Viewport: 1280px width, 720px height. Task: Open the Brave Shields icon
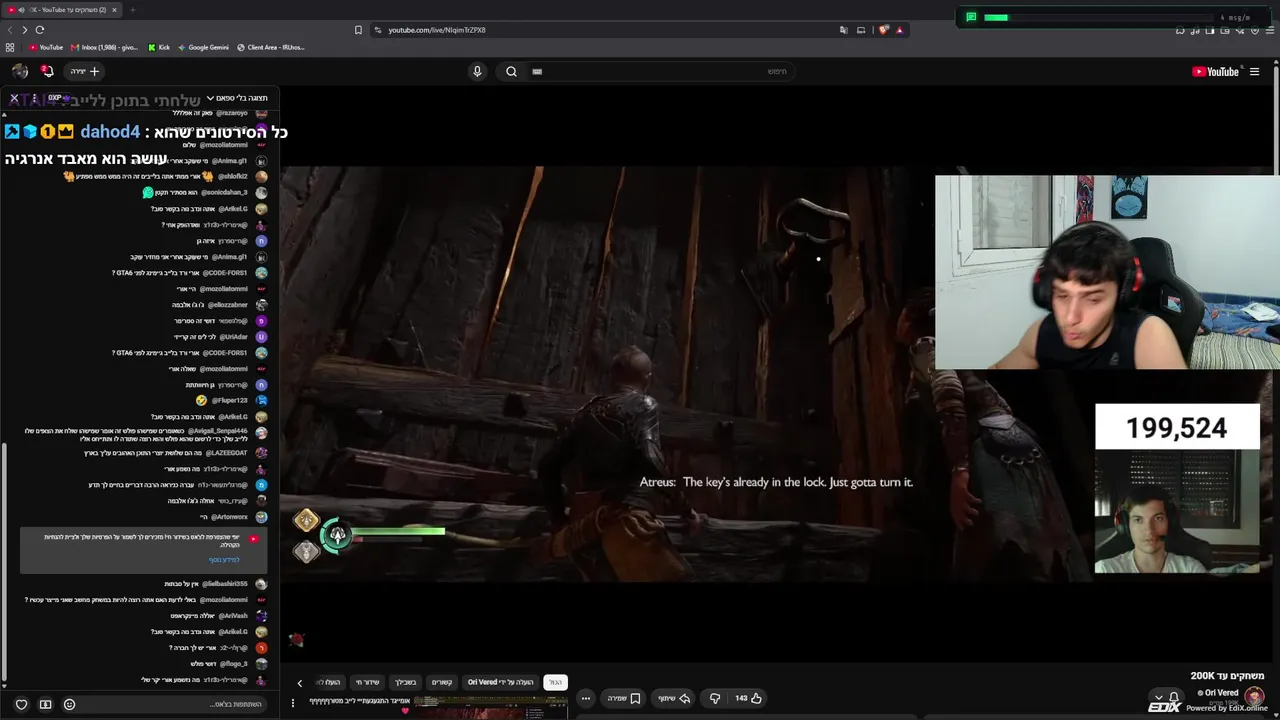coord(883,30)
